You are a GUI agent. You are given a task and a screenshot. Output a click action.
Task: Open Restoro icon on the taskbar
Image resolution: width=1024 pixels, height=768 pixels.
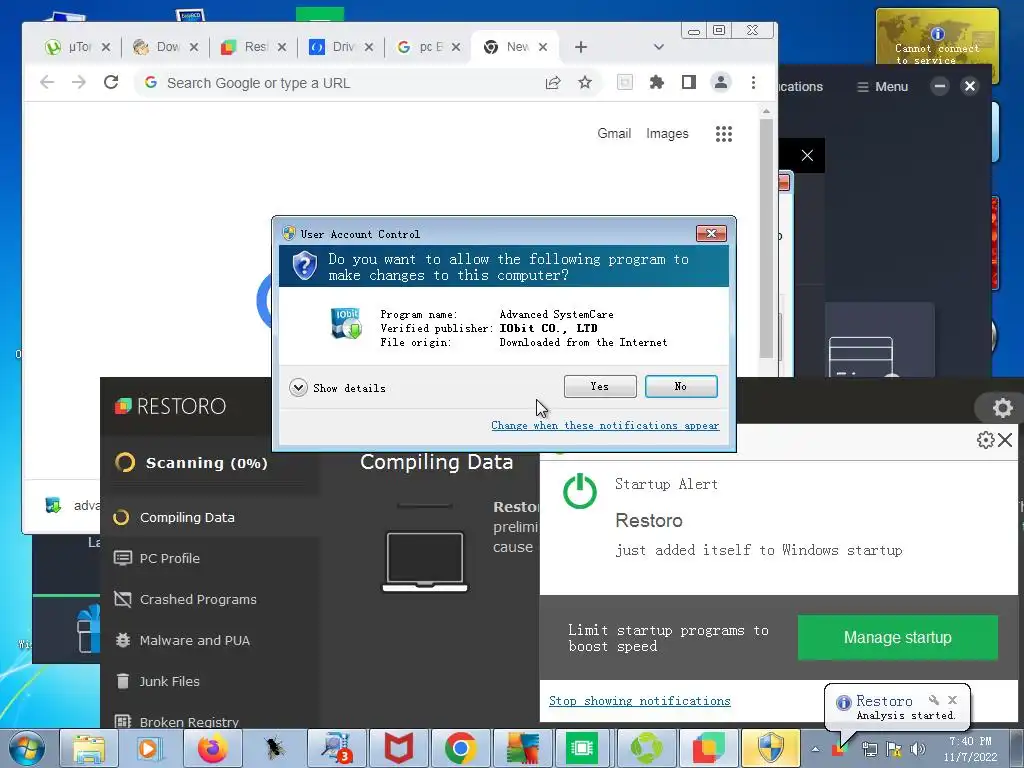point(708,748)
